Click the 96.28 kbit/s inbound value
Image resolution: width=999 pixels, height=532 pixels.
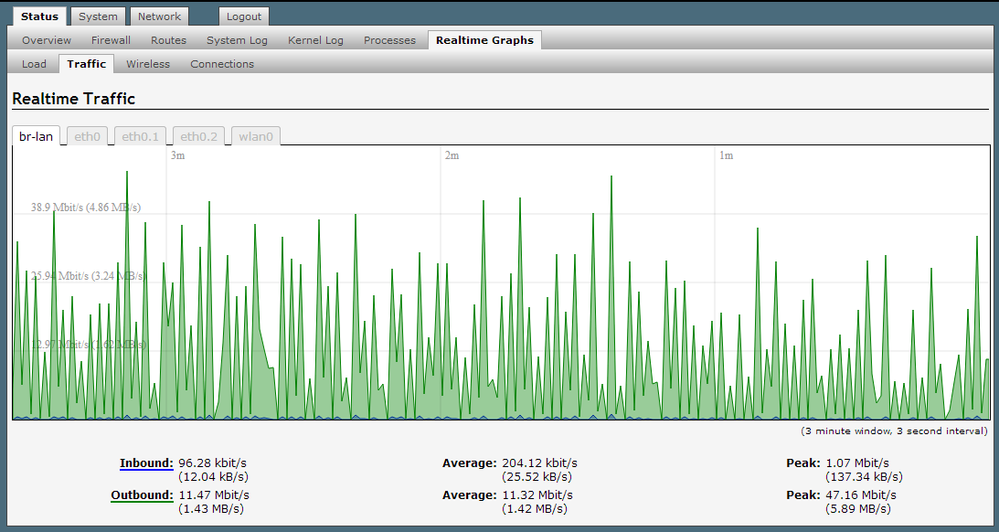tap(212, 463)
